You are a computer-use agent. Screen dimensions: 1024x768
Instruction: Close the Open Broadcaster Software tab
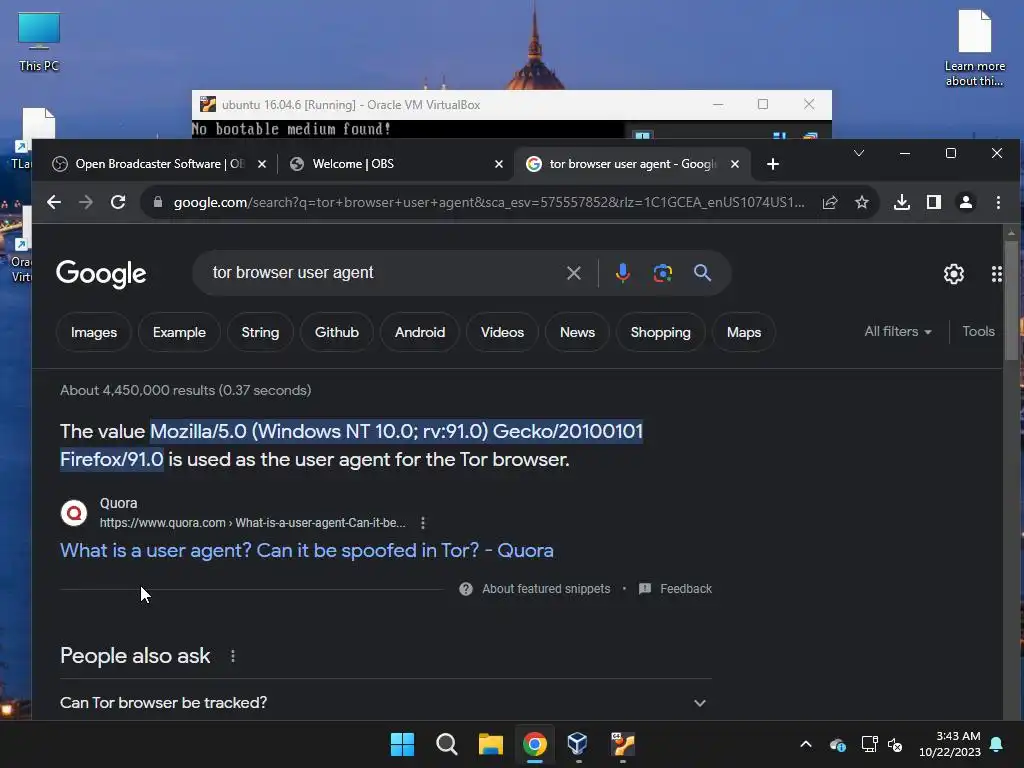click(x=262, y=164)
